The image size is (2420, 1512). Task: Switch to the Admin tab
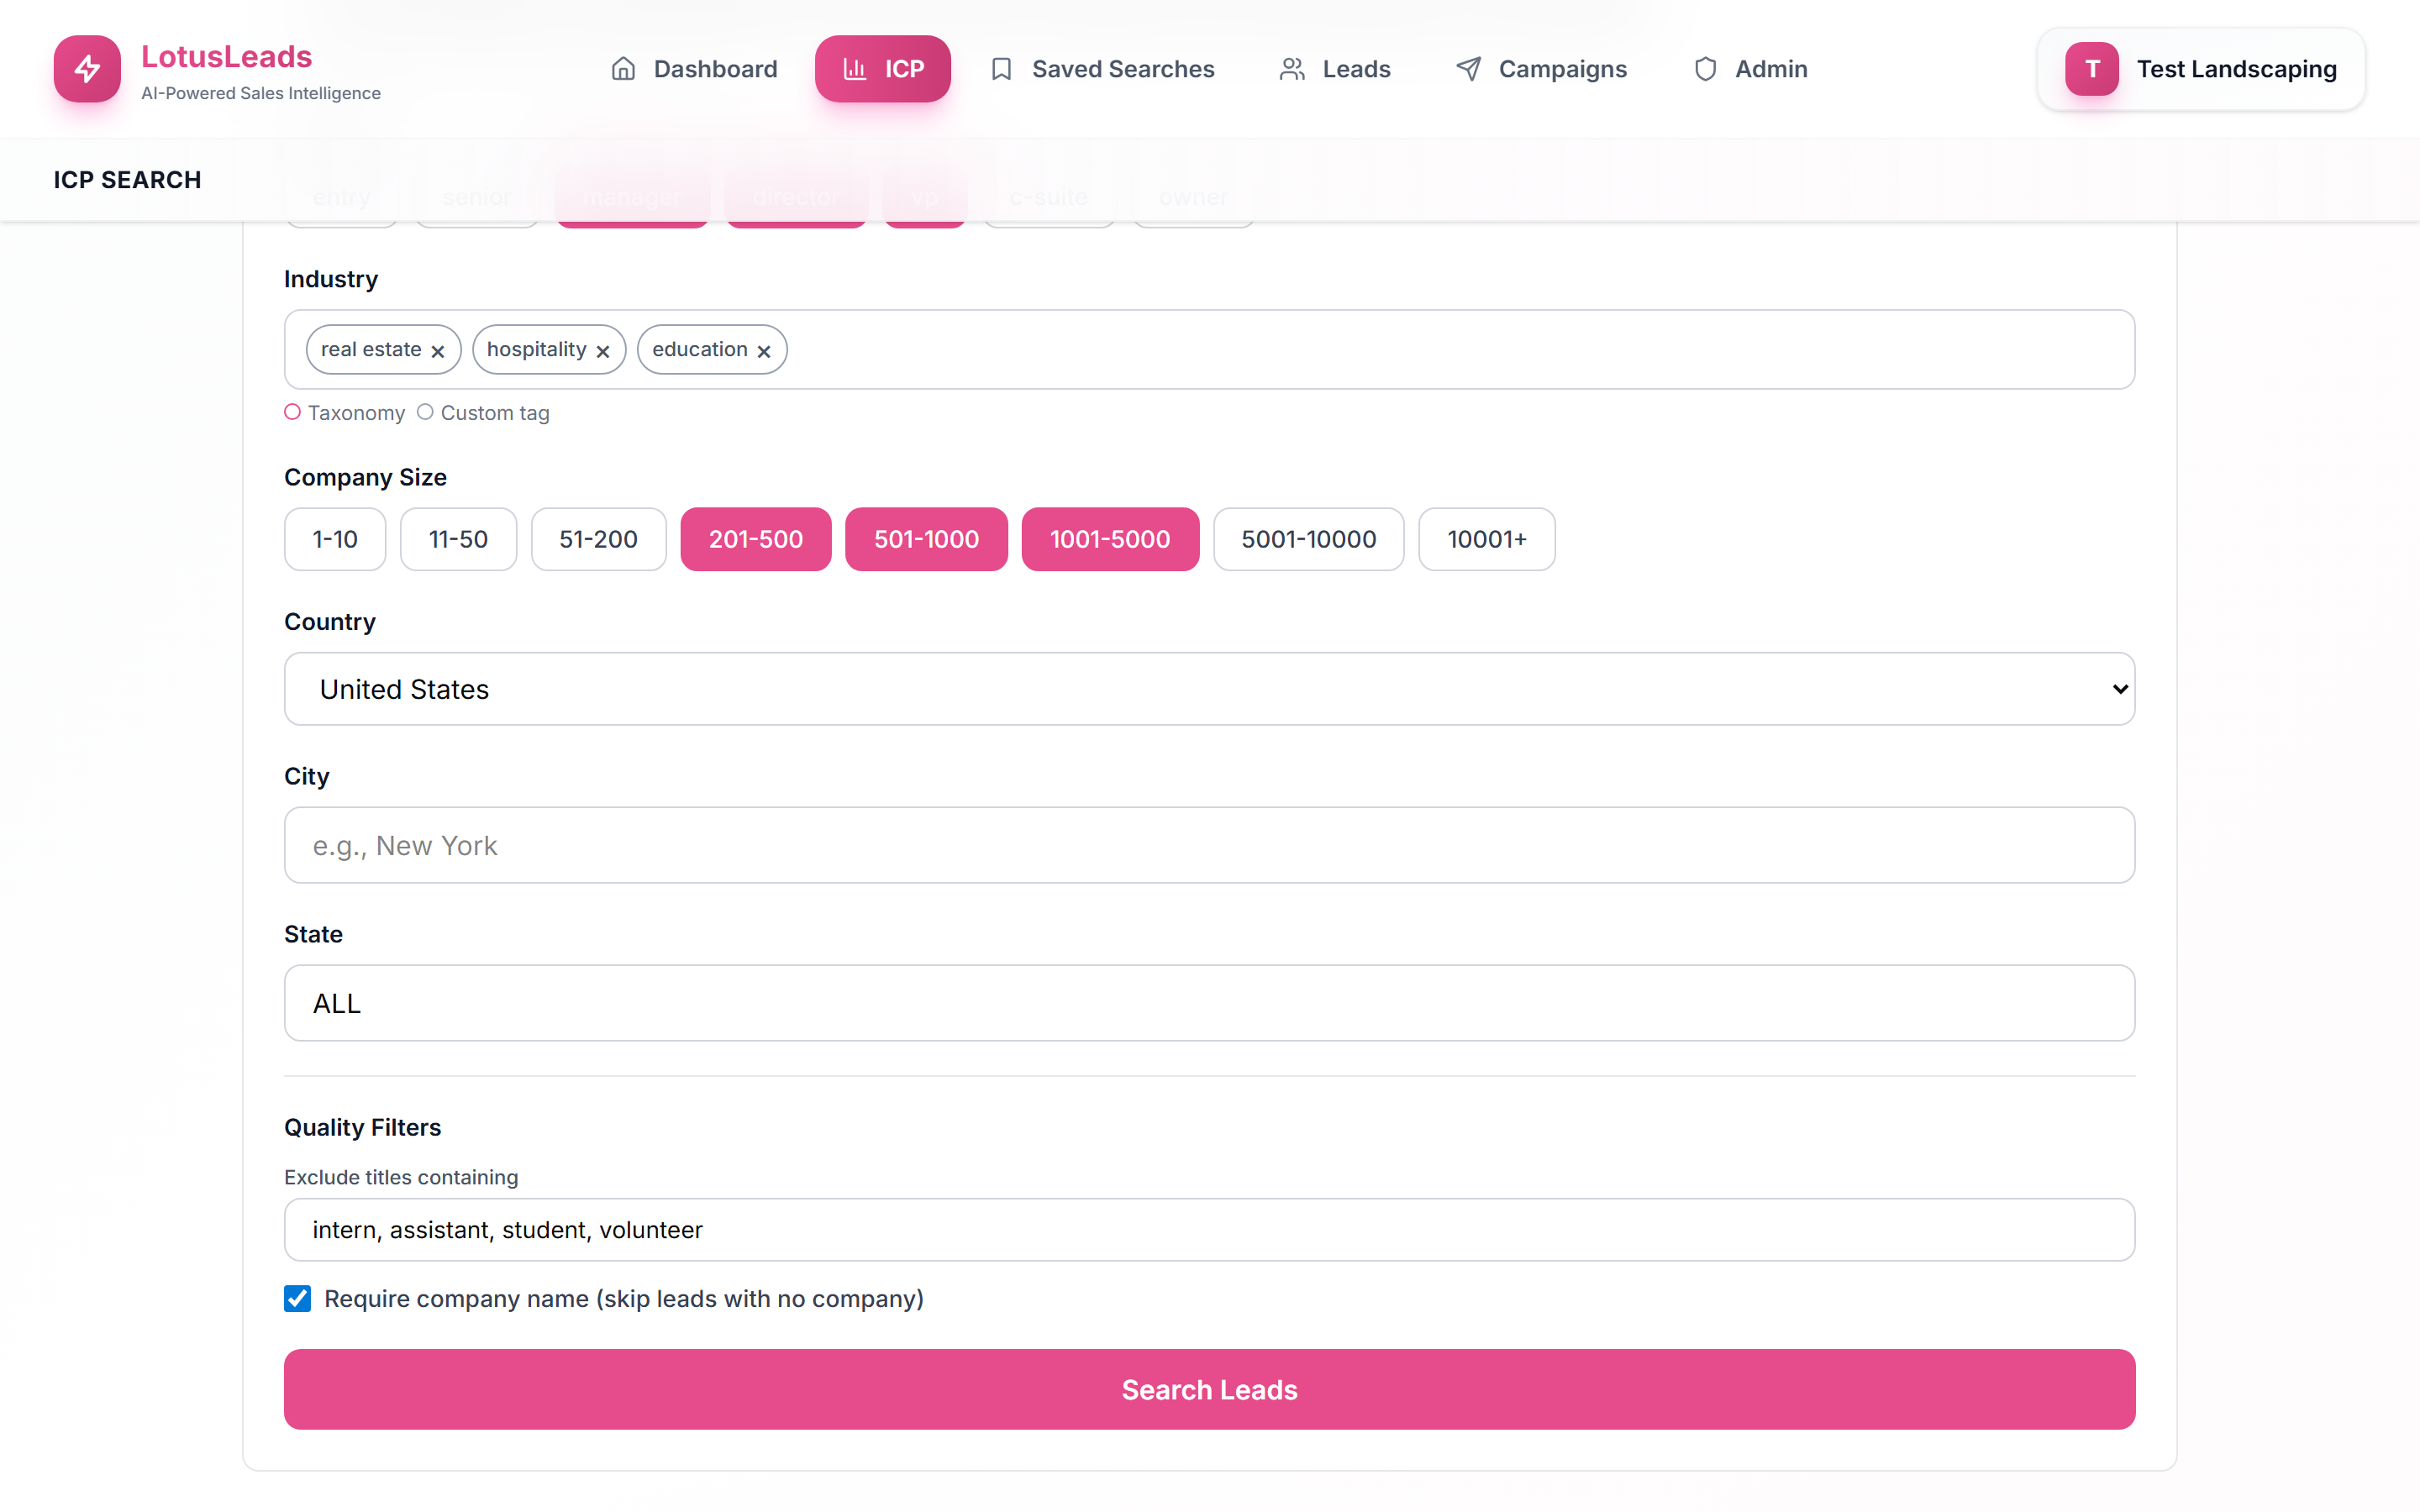[1750, 69]
